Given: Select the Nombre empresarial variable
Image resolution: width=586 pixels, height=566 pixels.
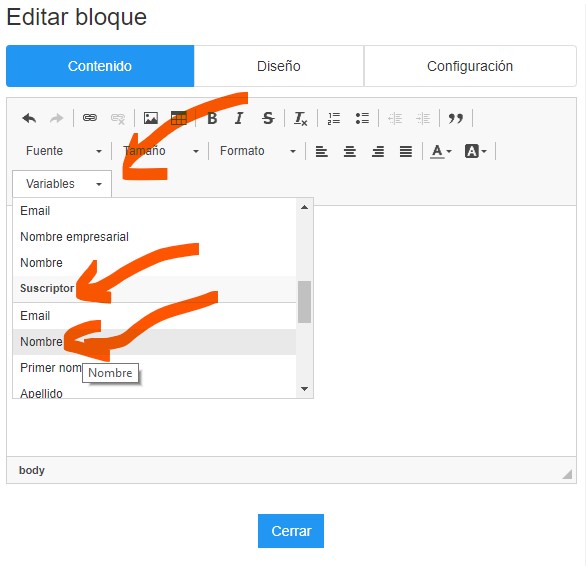Looking at the screenshot, I should point(154,237).
